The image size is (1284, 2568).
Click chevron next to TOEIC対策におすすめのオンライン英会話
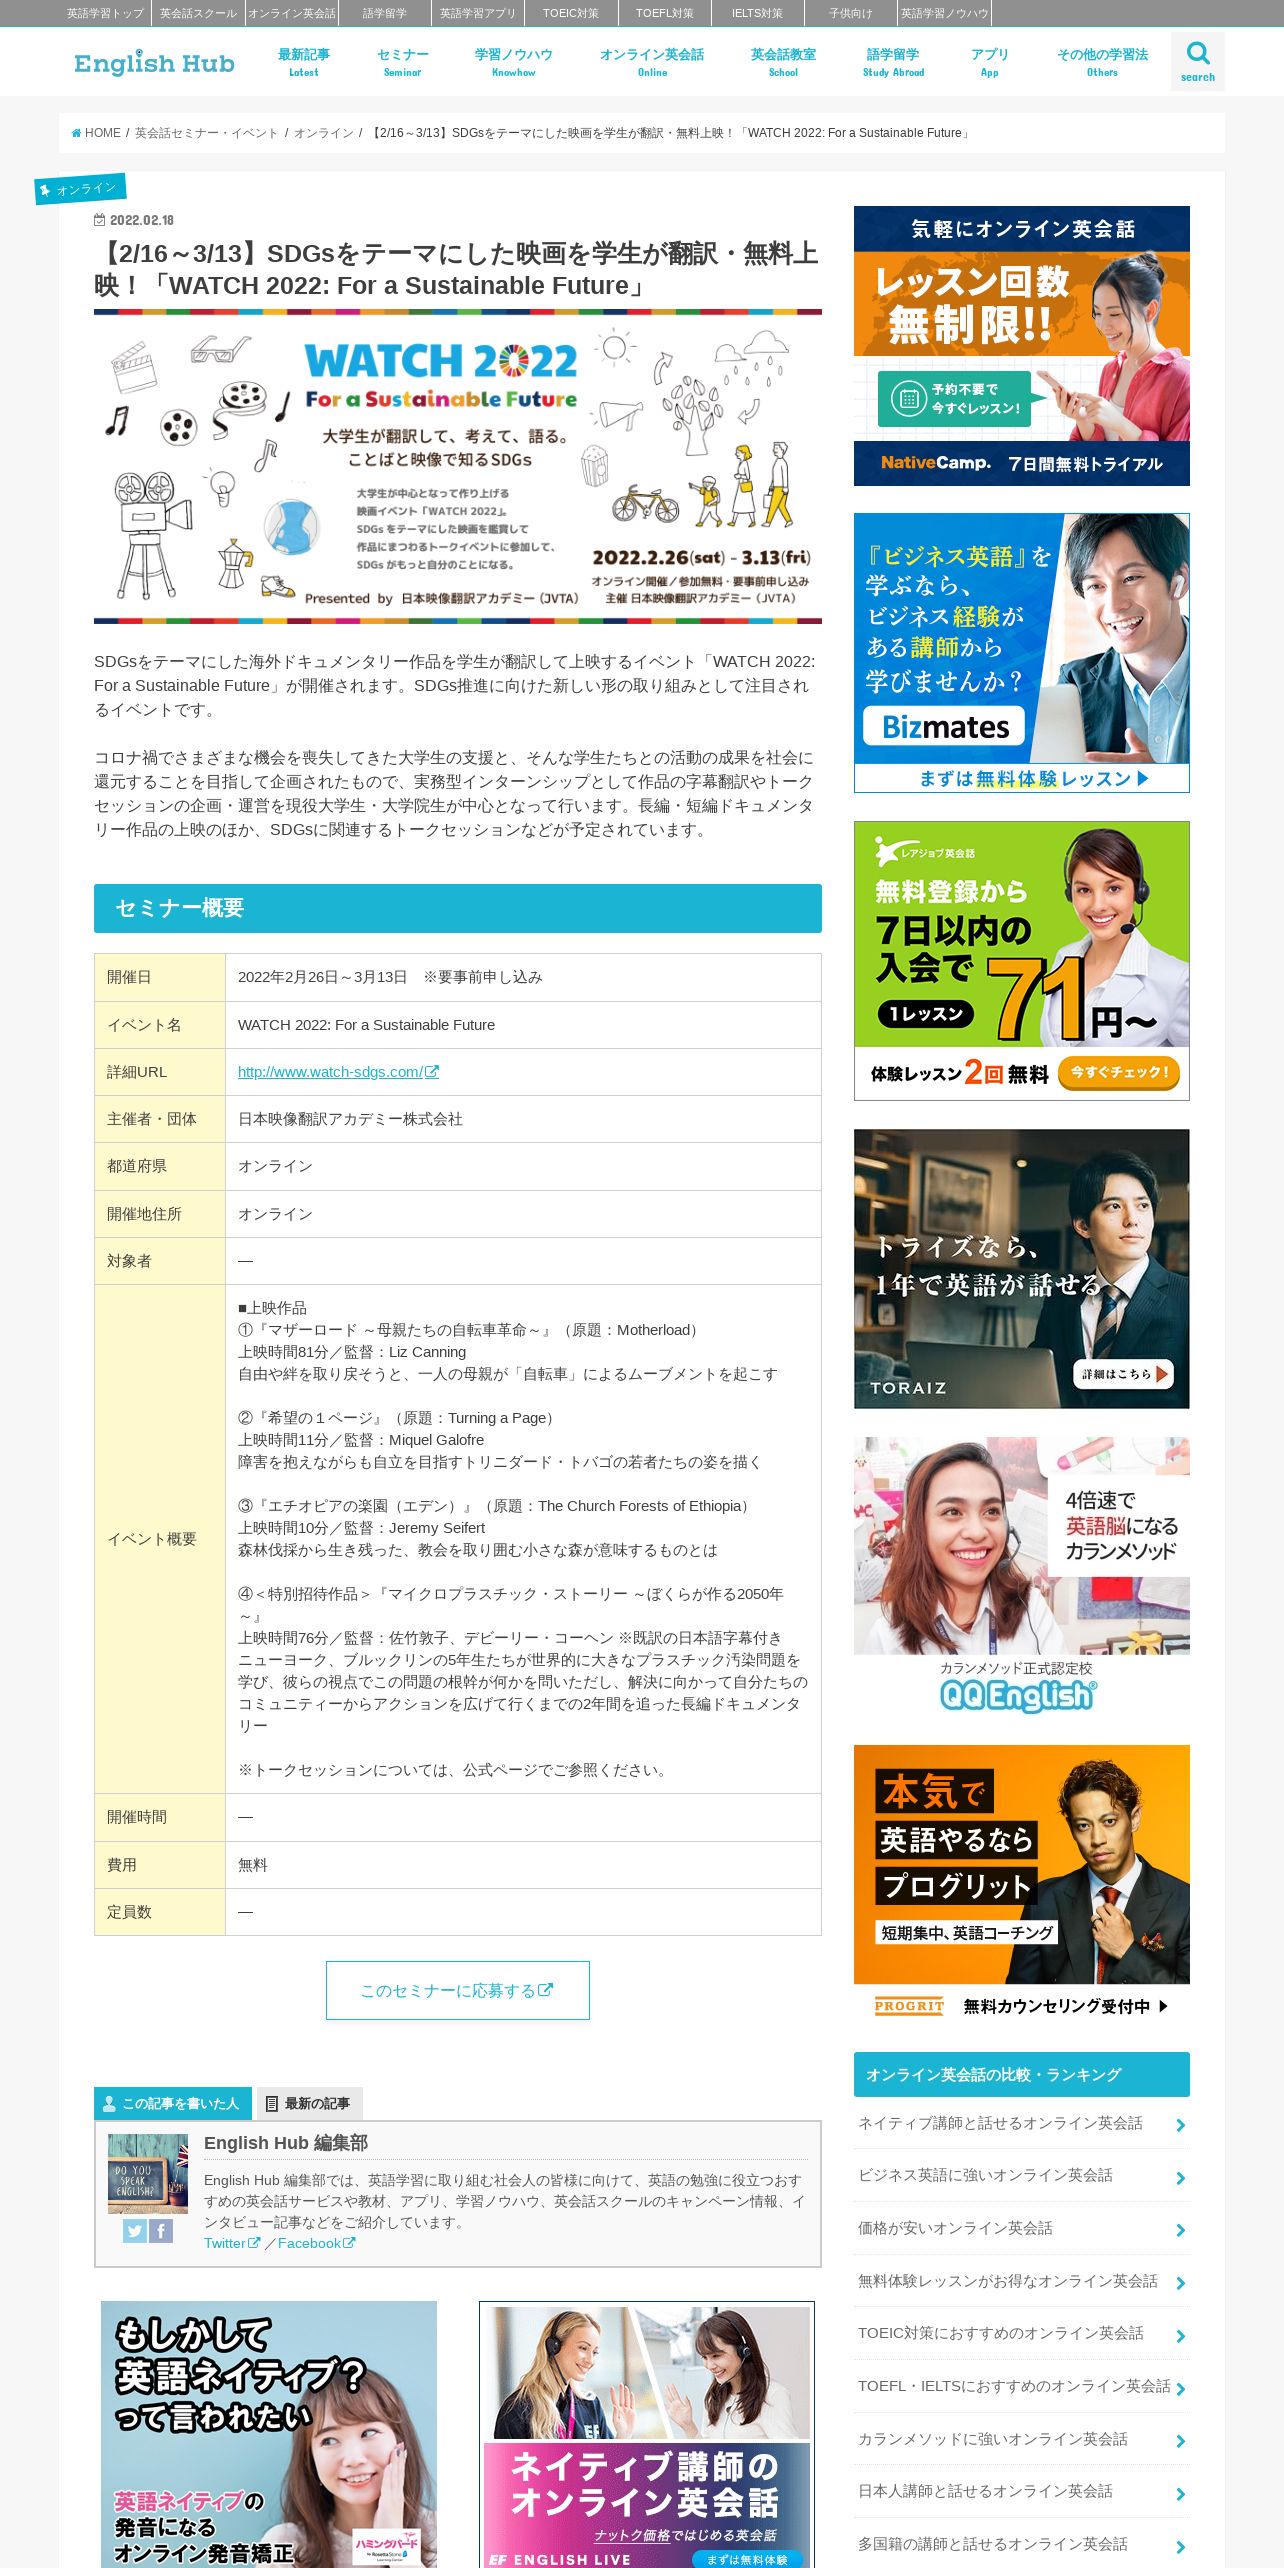click(x=1180, y=2336)
